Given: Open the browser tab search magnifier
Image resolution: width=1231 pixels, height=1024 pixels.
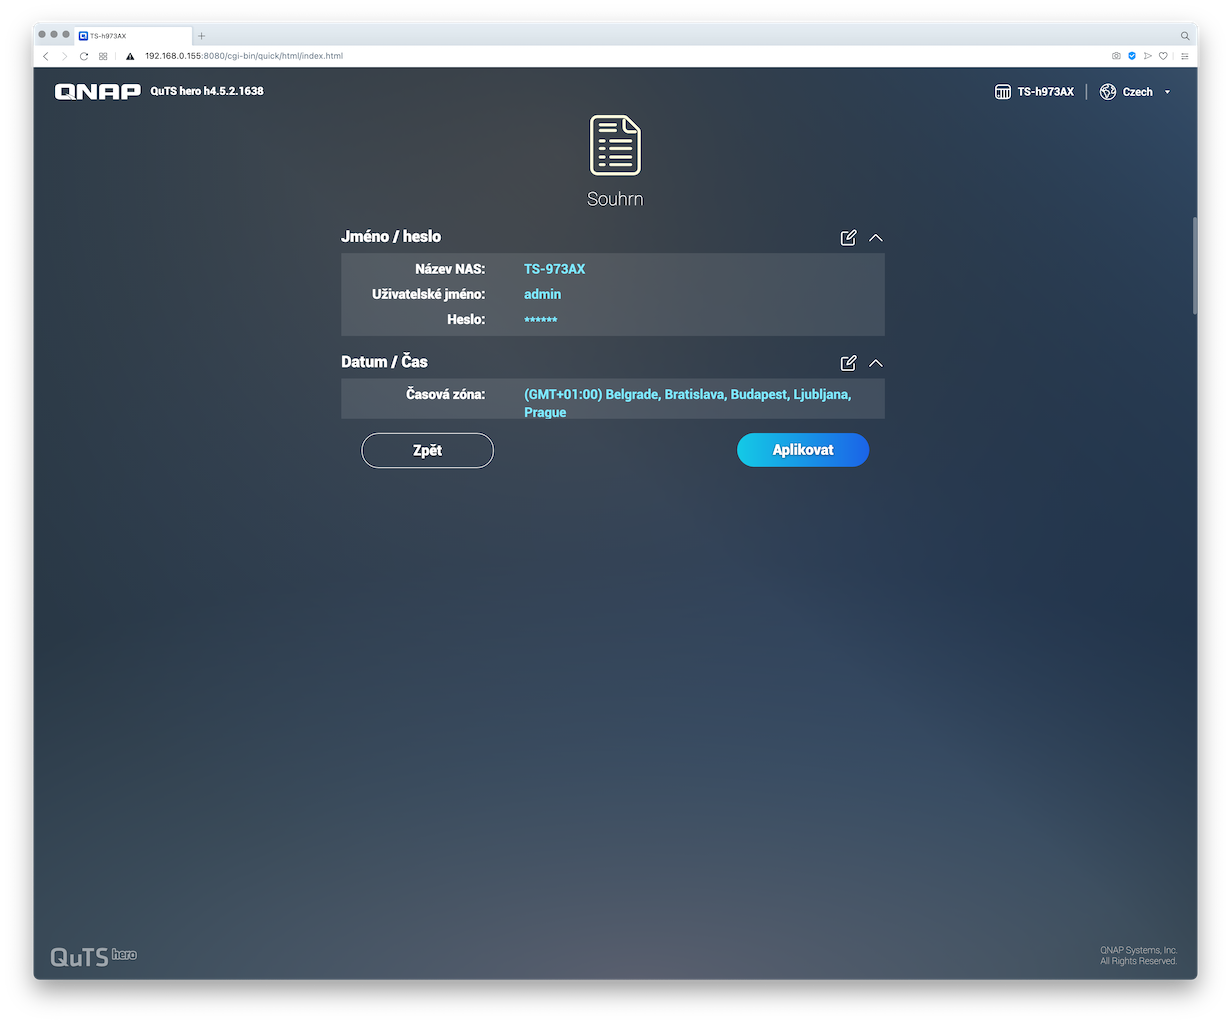Looking at the screenshot, I should pos(1185,36).
